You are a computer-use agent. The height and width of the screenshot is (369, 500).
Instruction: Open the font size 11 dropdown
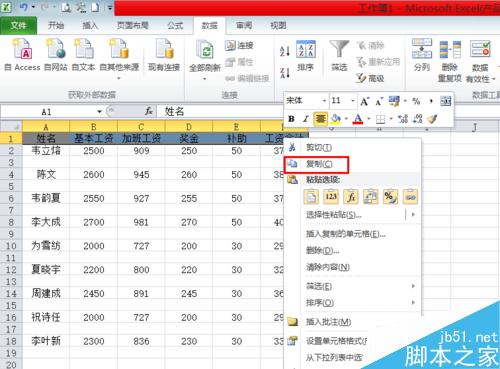tap(353, 101)
